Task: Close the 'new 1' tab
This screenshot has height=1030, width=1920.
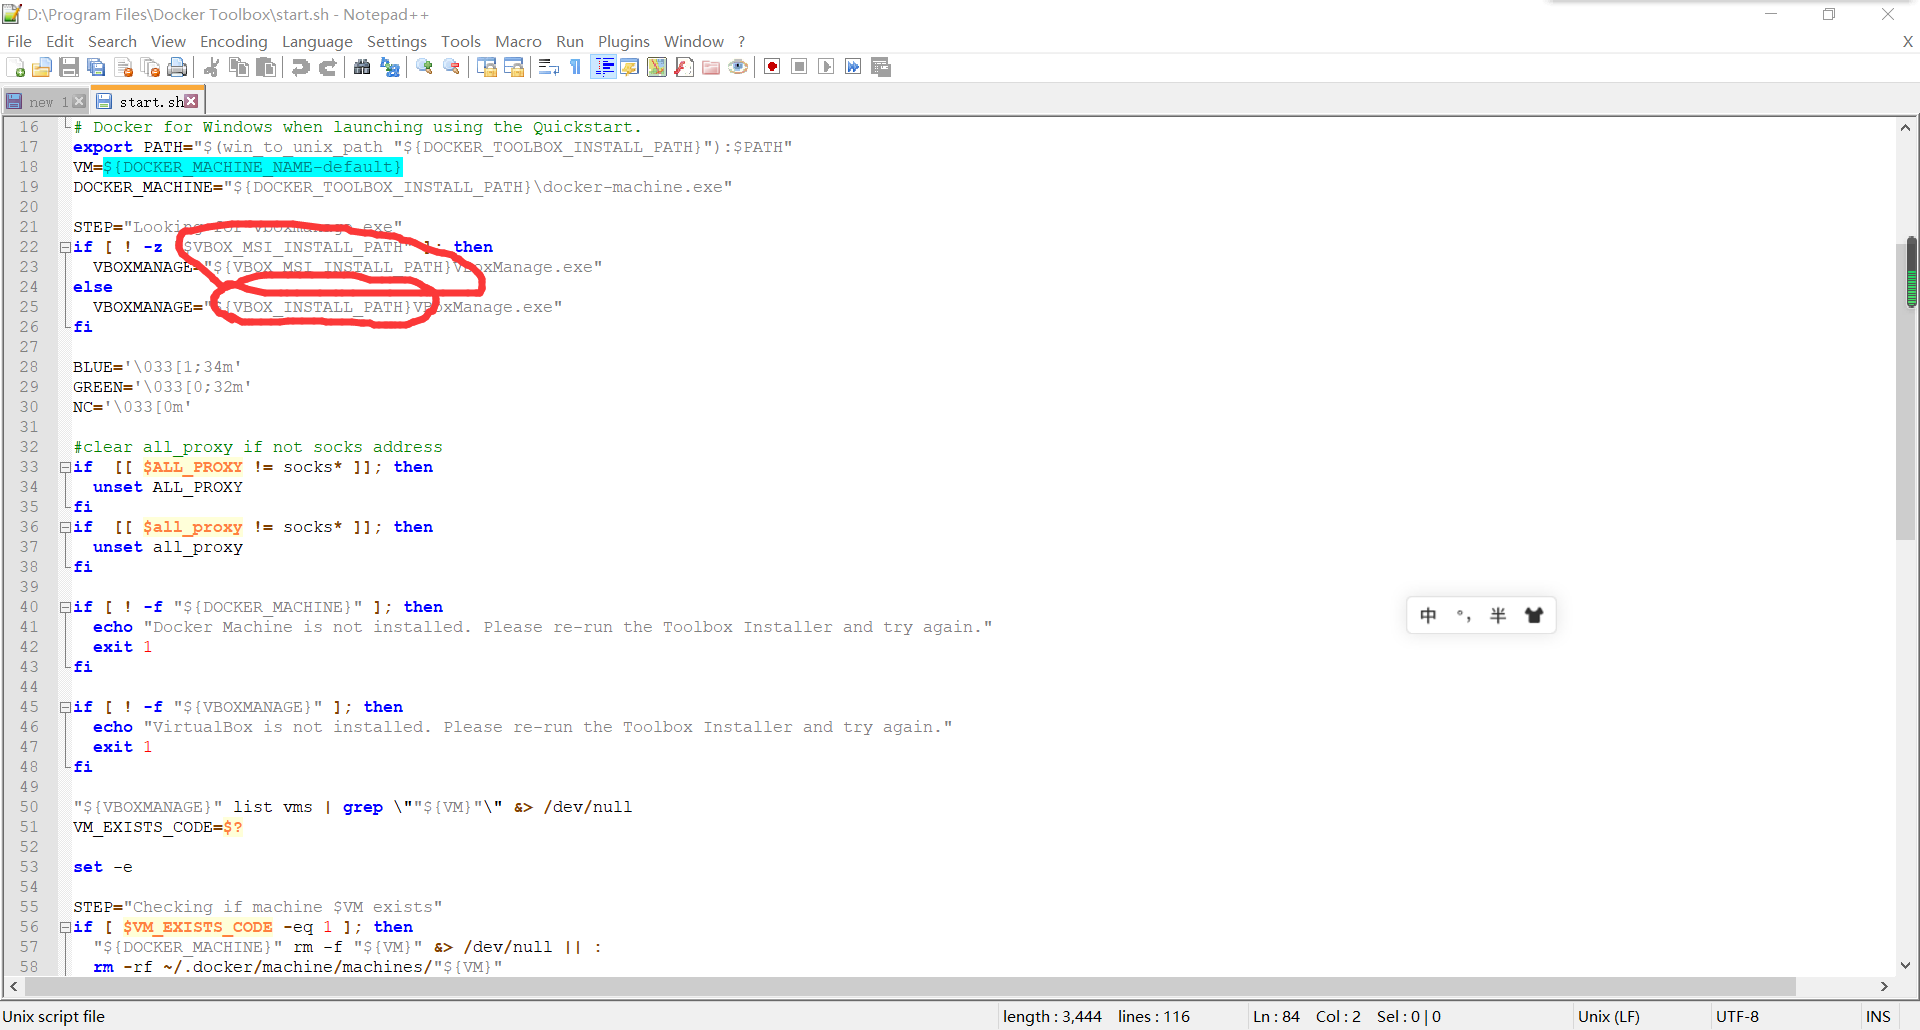Action: click(79, 101)
